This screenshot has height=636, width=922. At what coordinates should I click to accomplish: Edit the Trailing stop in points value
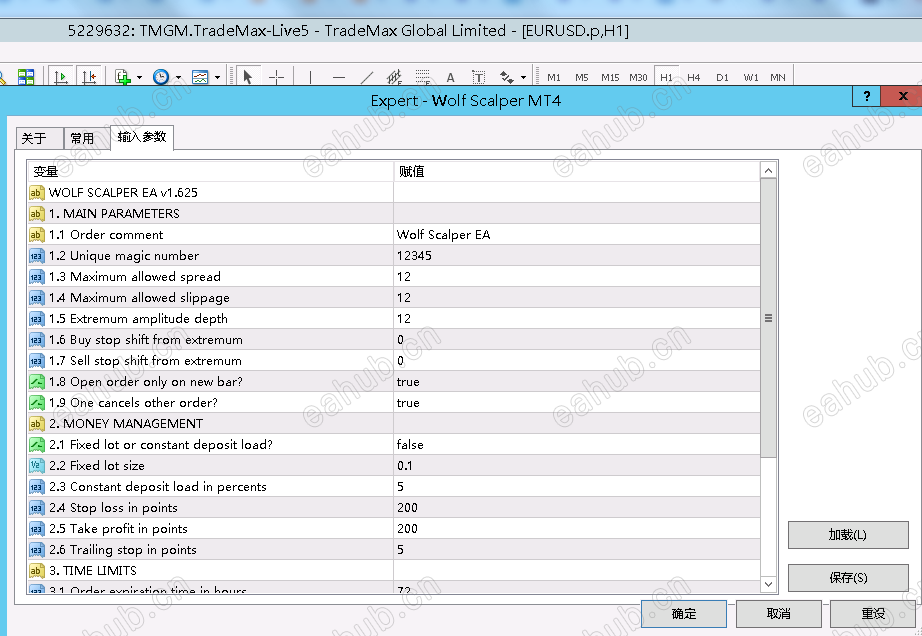pos(577,550)
